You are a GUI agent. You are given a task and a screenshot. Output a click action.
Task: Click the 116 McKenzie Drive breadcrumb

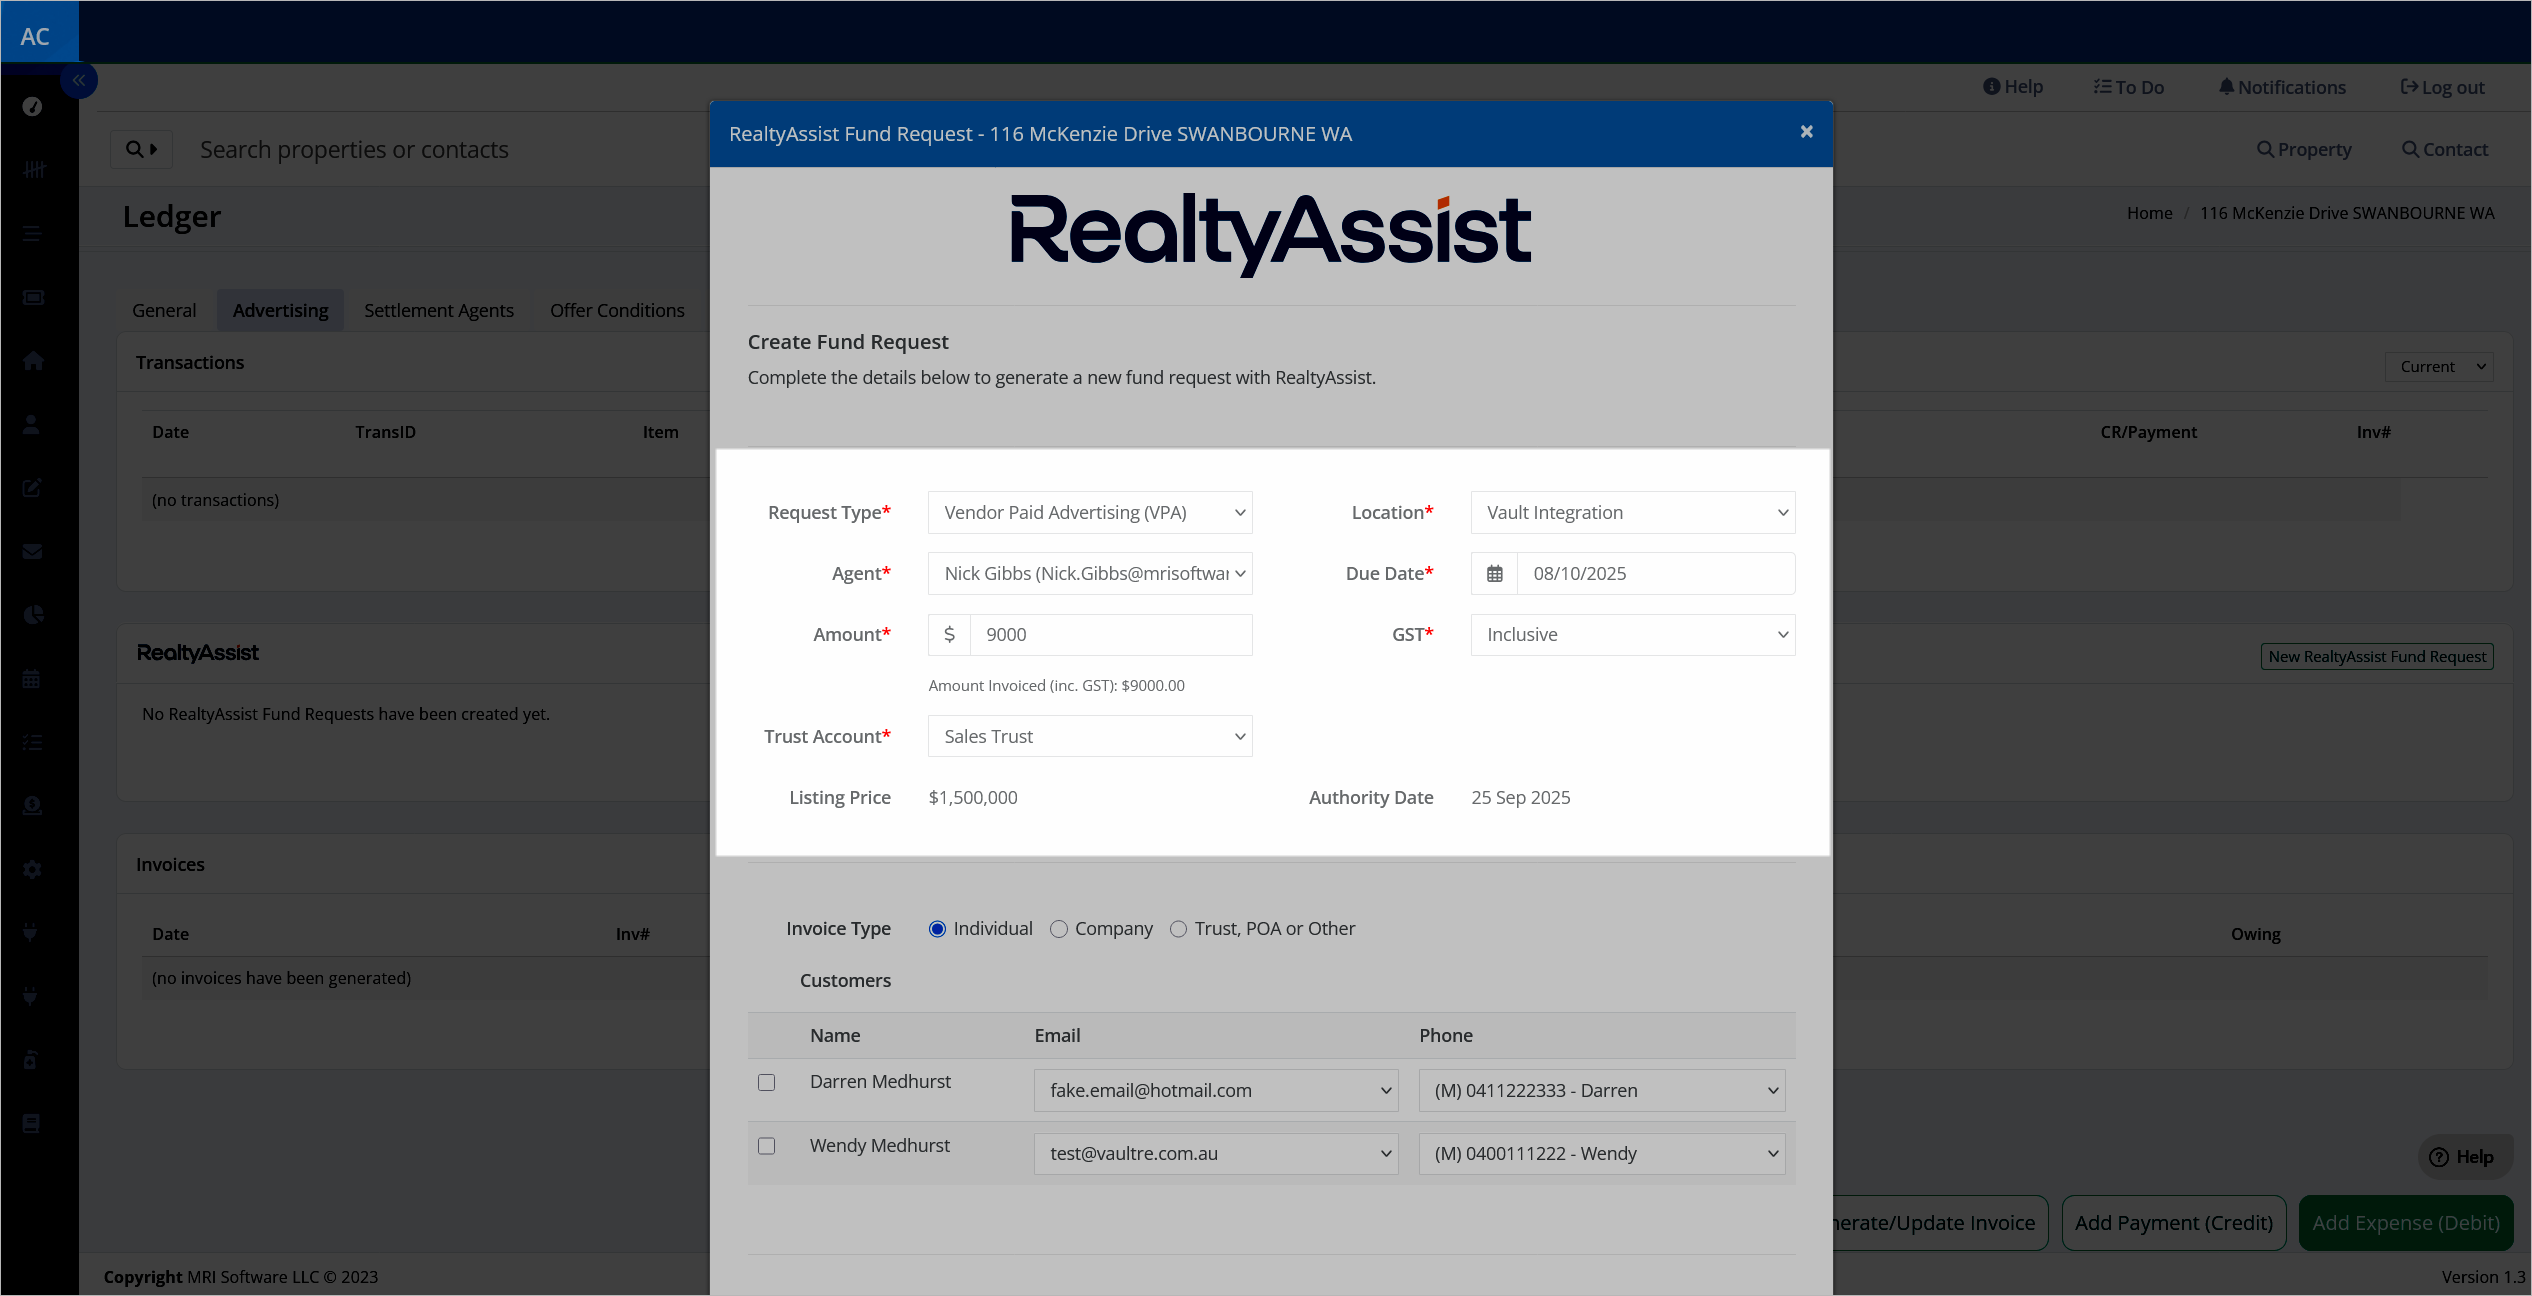[2347, 213]
